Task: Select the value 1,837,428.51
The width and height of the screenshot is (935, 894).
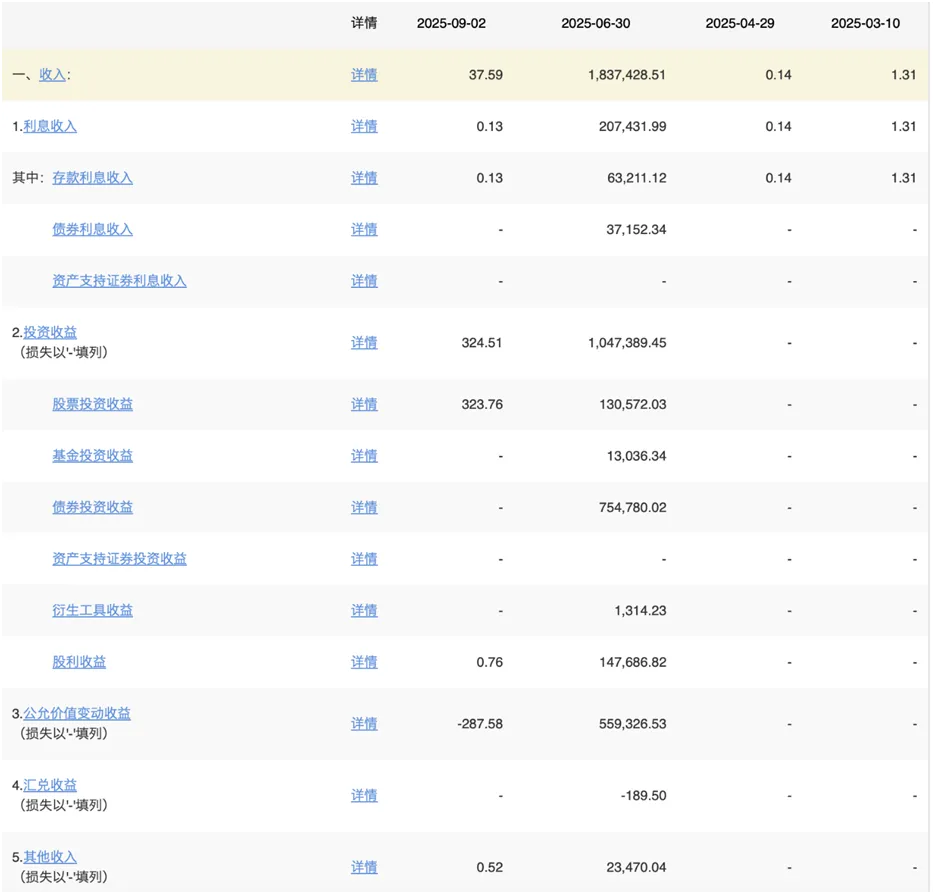Action: pos(627,75)
